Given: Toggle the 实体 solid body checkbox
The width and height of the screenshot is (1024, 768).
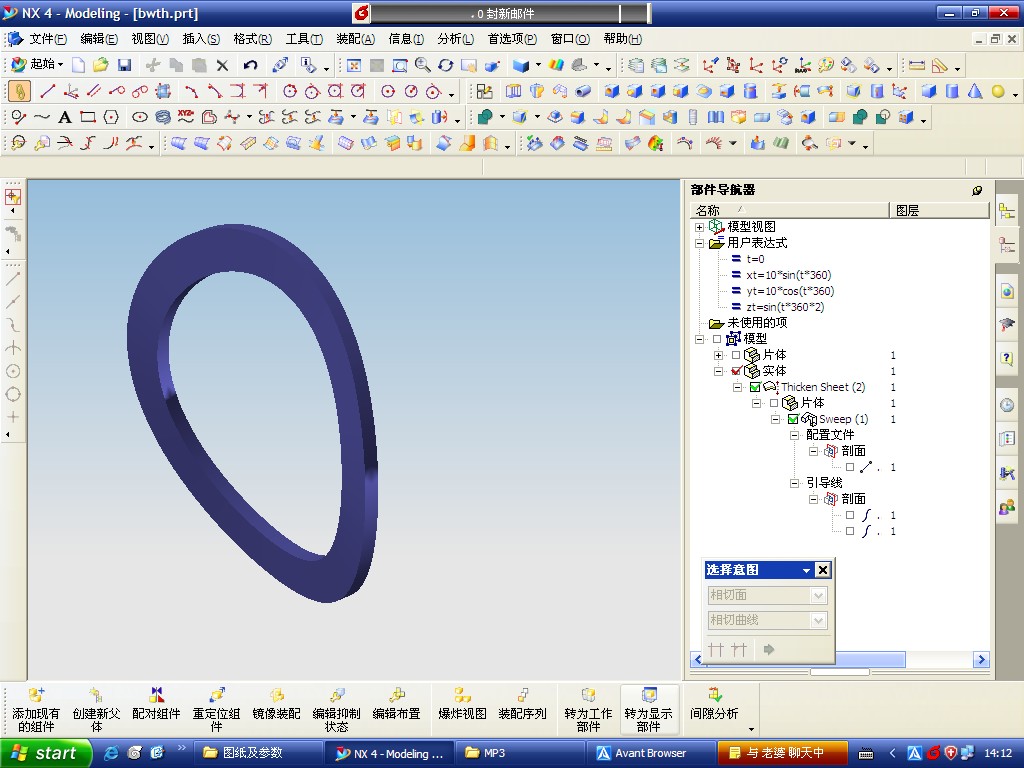Looking at the screenshot, I should point(737,371).
